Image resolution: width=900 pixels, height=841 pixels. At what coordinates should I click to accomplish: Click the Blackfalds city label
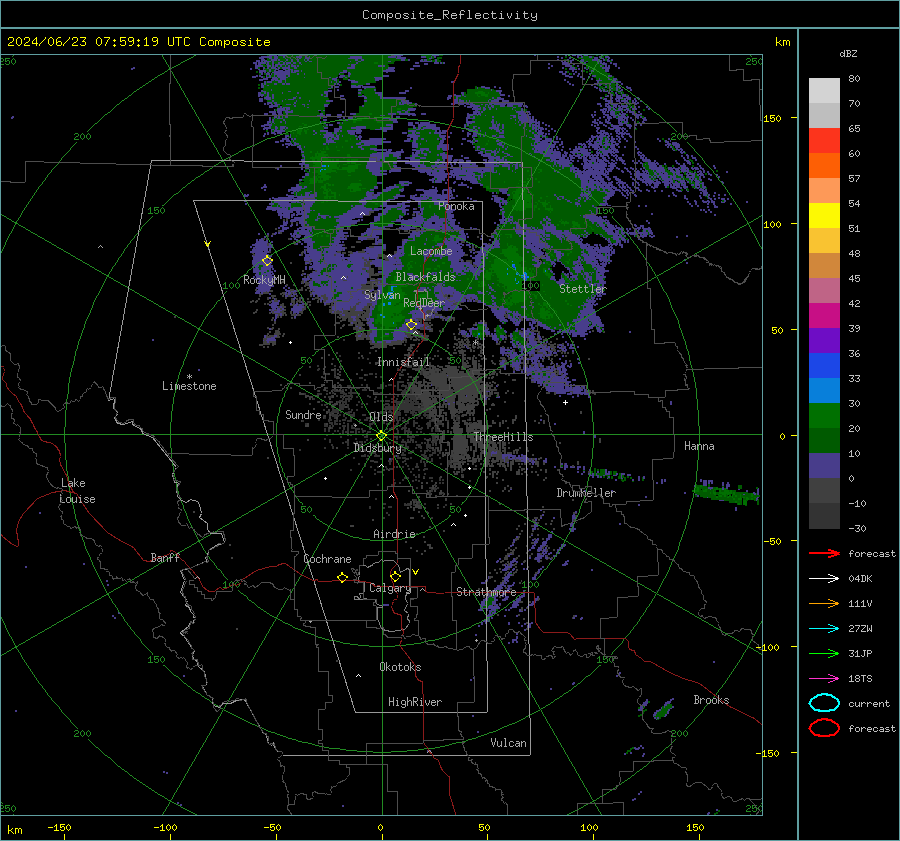click(x=425, y=277)
